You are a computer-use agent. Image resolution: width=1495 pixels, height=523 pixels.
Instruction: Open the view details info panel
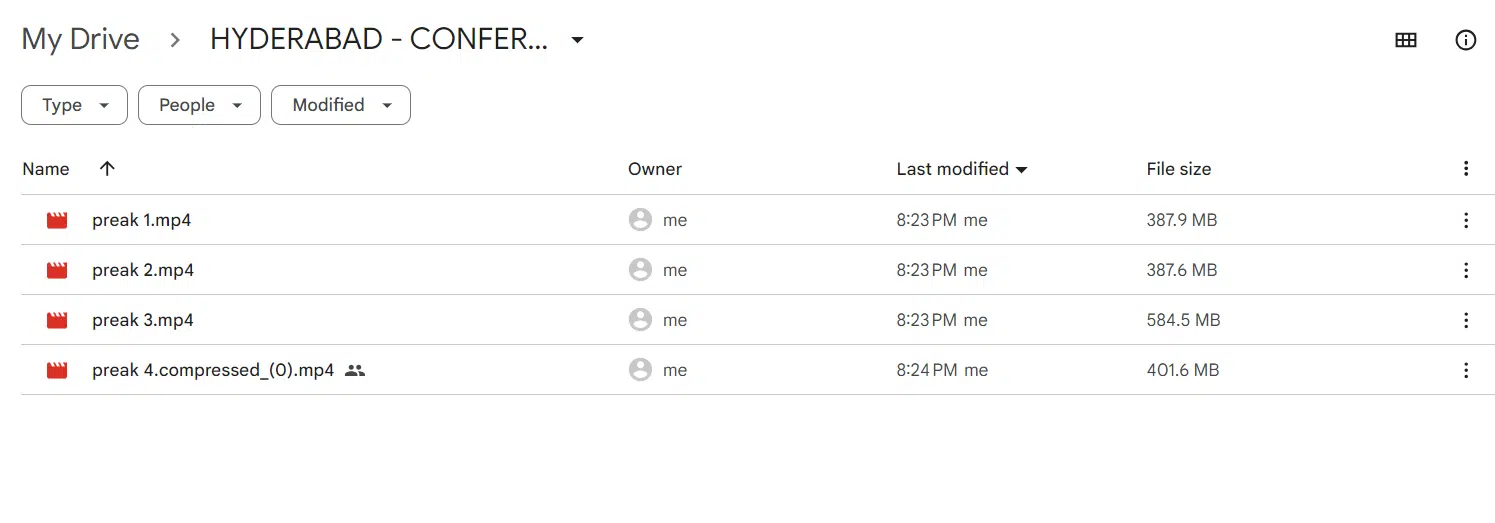(x=1465, y=40)
